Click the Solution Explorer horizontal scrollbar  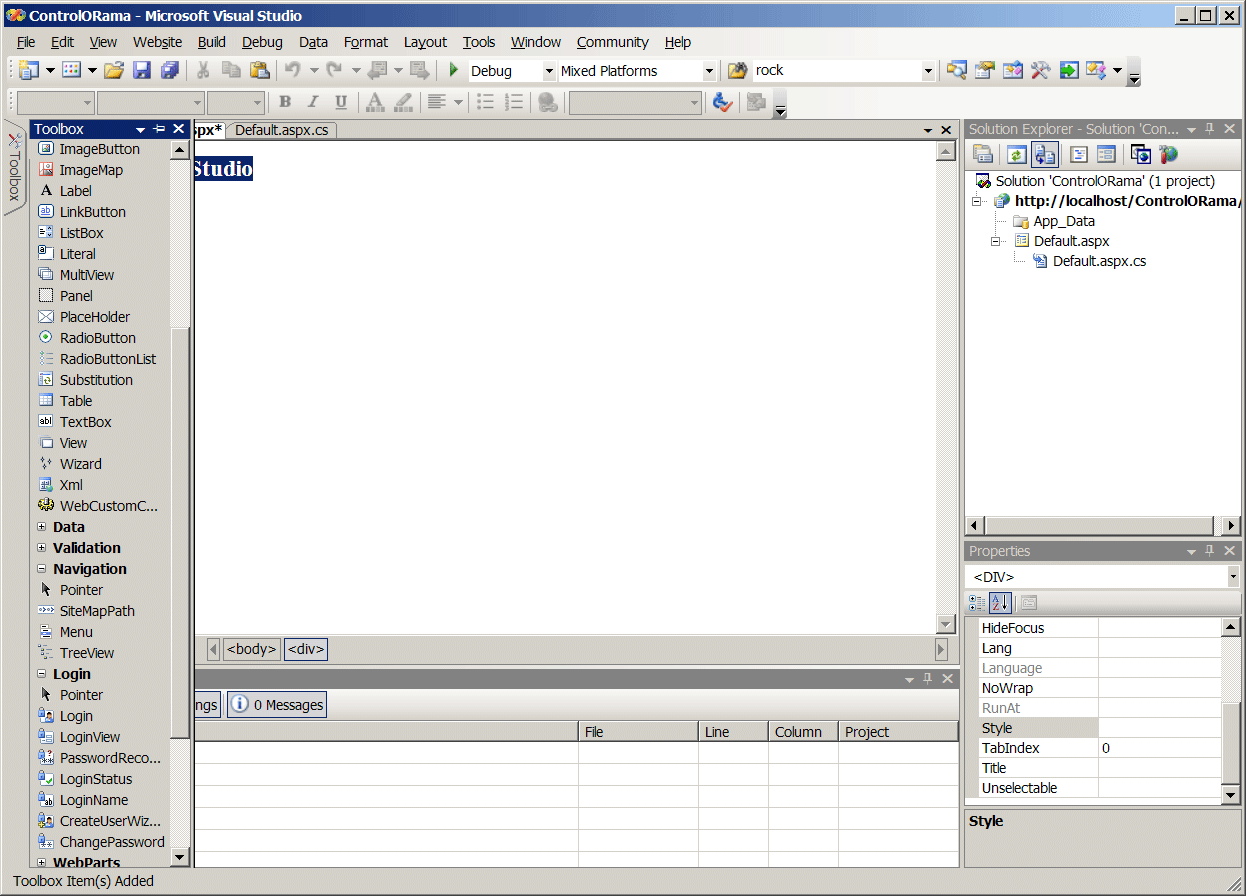point(1102,526)
